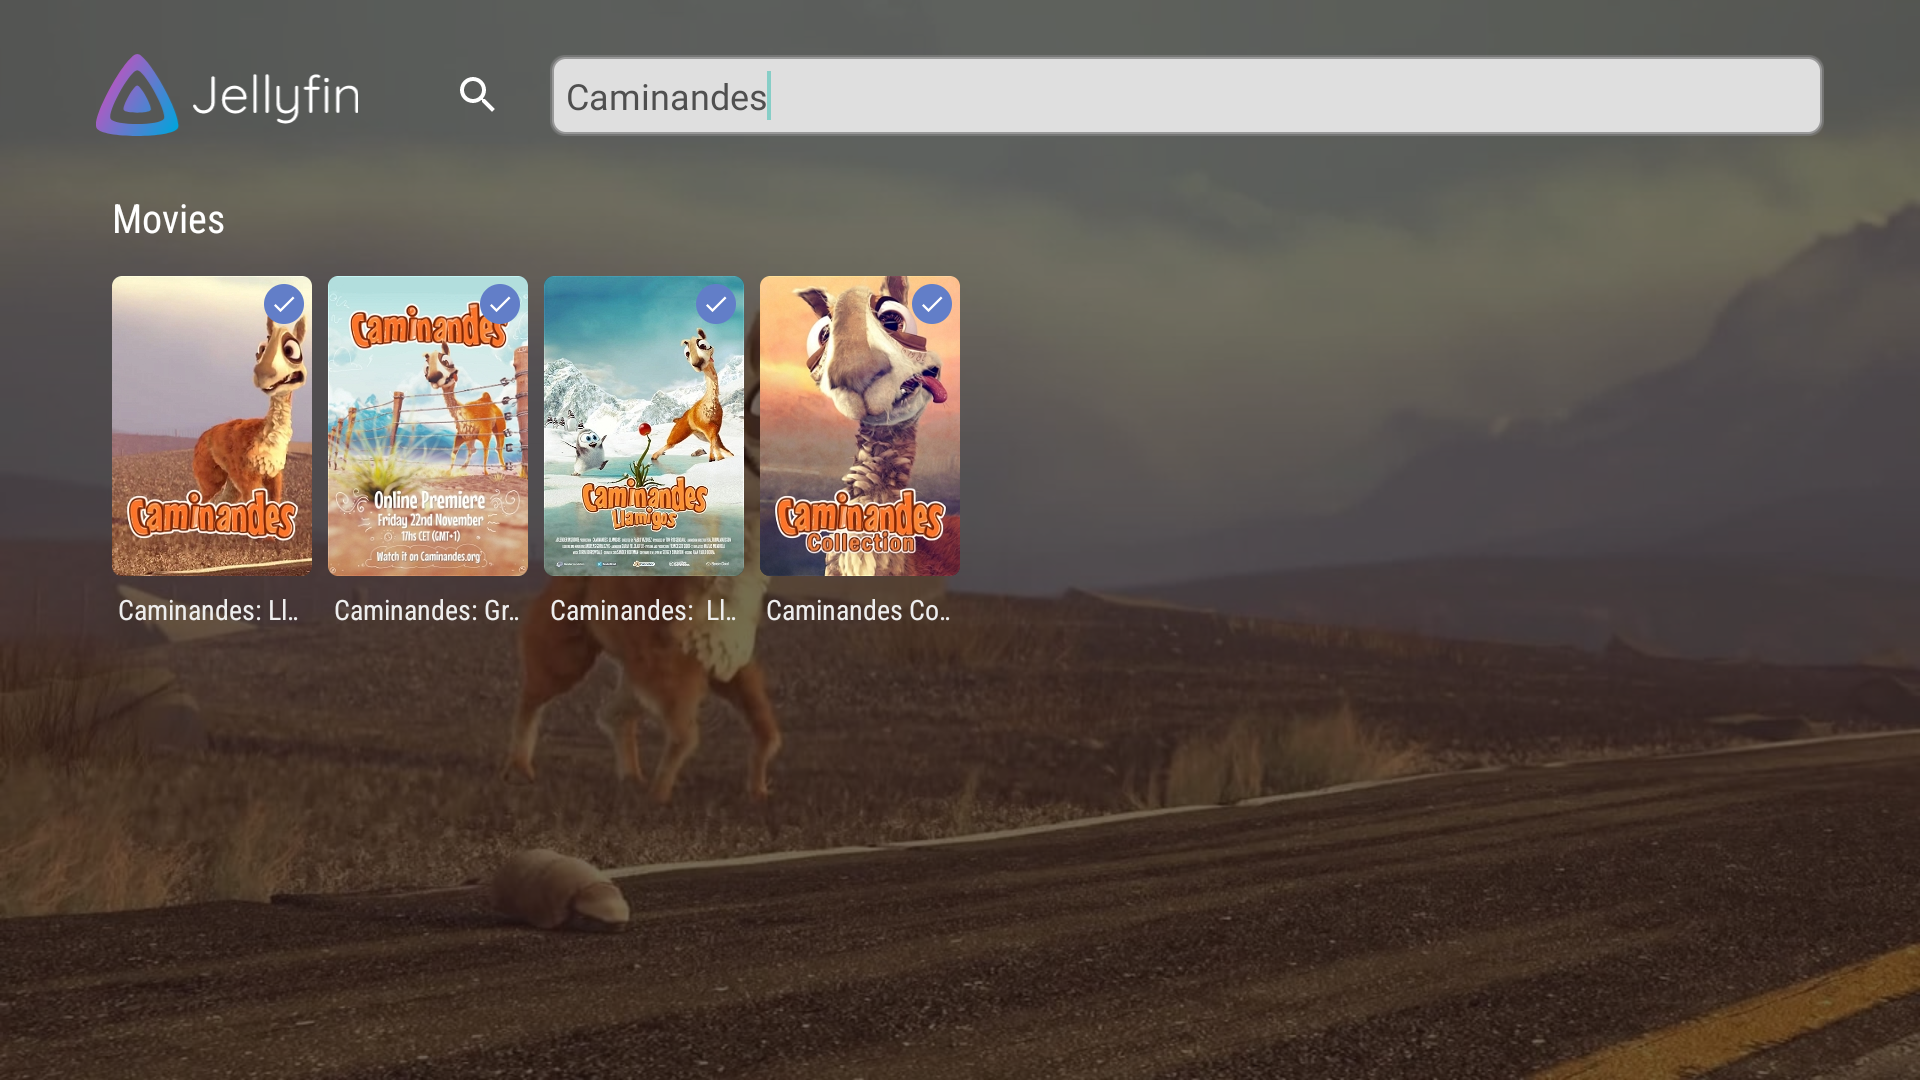Click the Movies section heading
The height and width of the screenshot is (1080, 1920).
[167, 219]
